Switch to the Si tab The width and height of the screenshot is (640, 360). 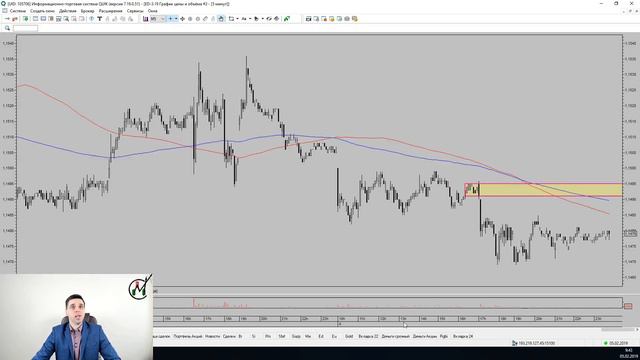tap(253, 336)
